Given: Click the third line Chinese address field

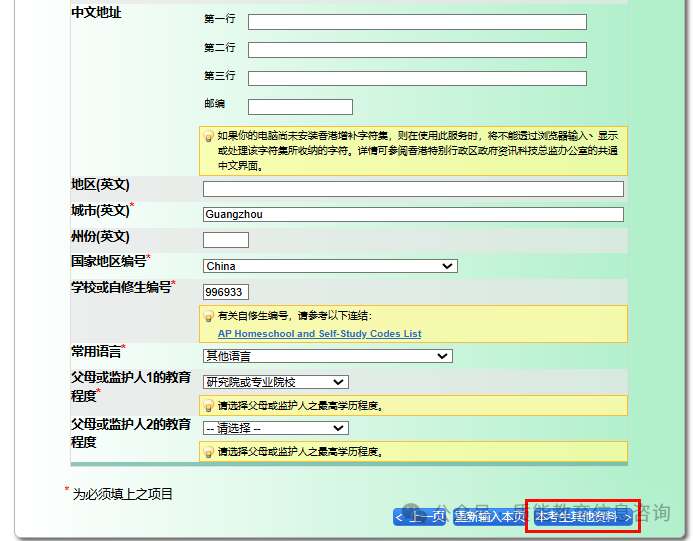Looking at the screenshot, I should point(417,78).
